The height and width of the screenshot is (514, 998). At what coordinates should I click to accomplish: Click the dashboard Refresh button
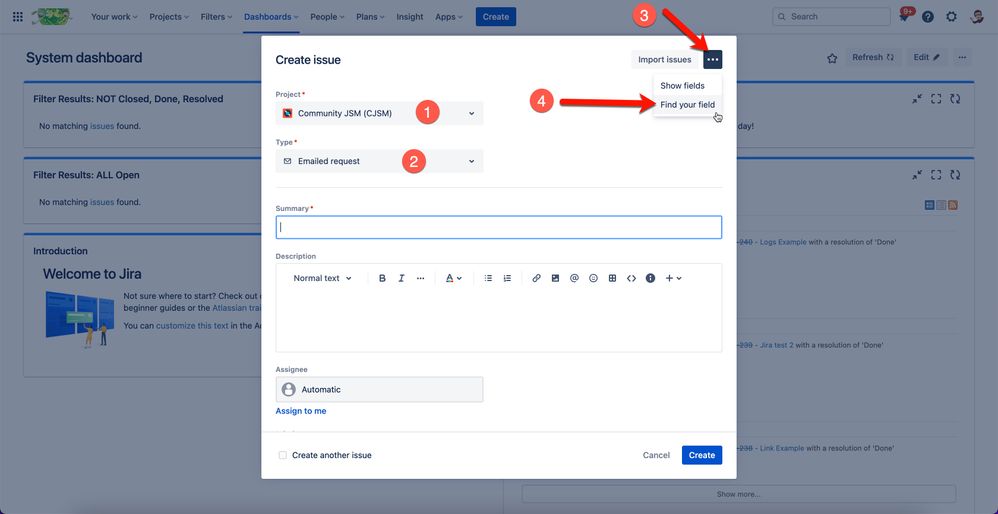click(x=873, y=57)
